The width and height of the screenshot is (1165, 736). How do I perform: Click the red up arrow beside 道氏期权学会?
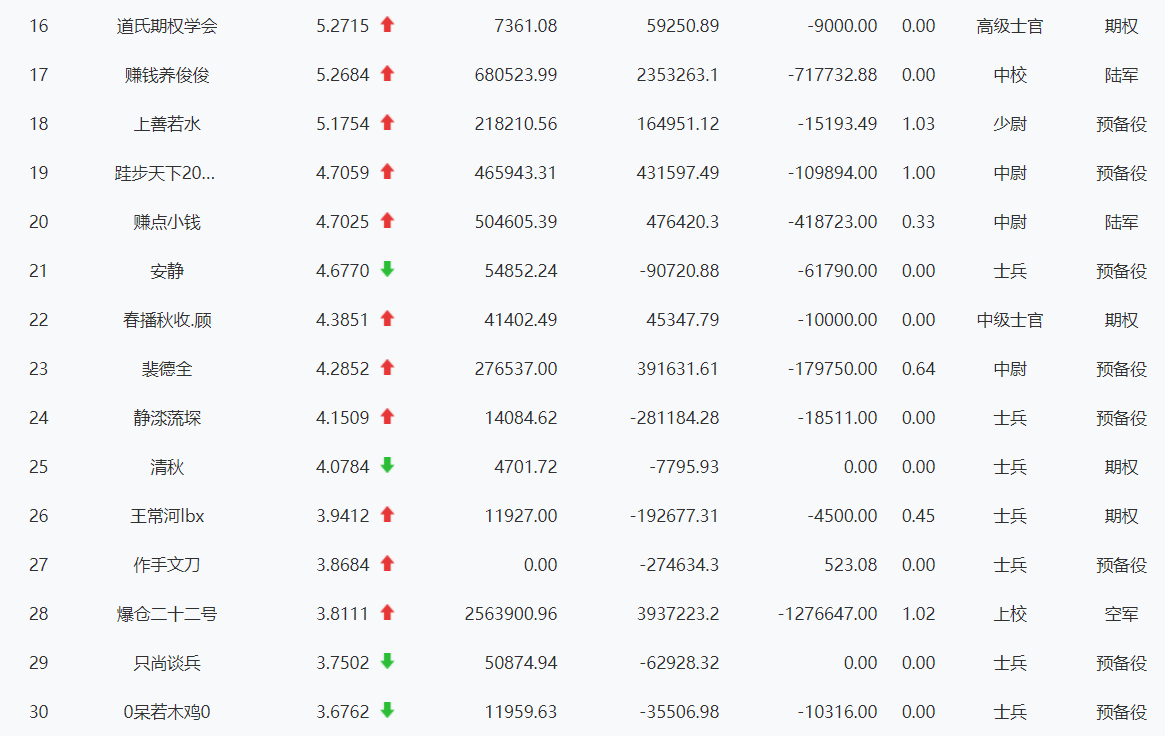[x=387, y=25]
